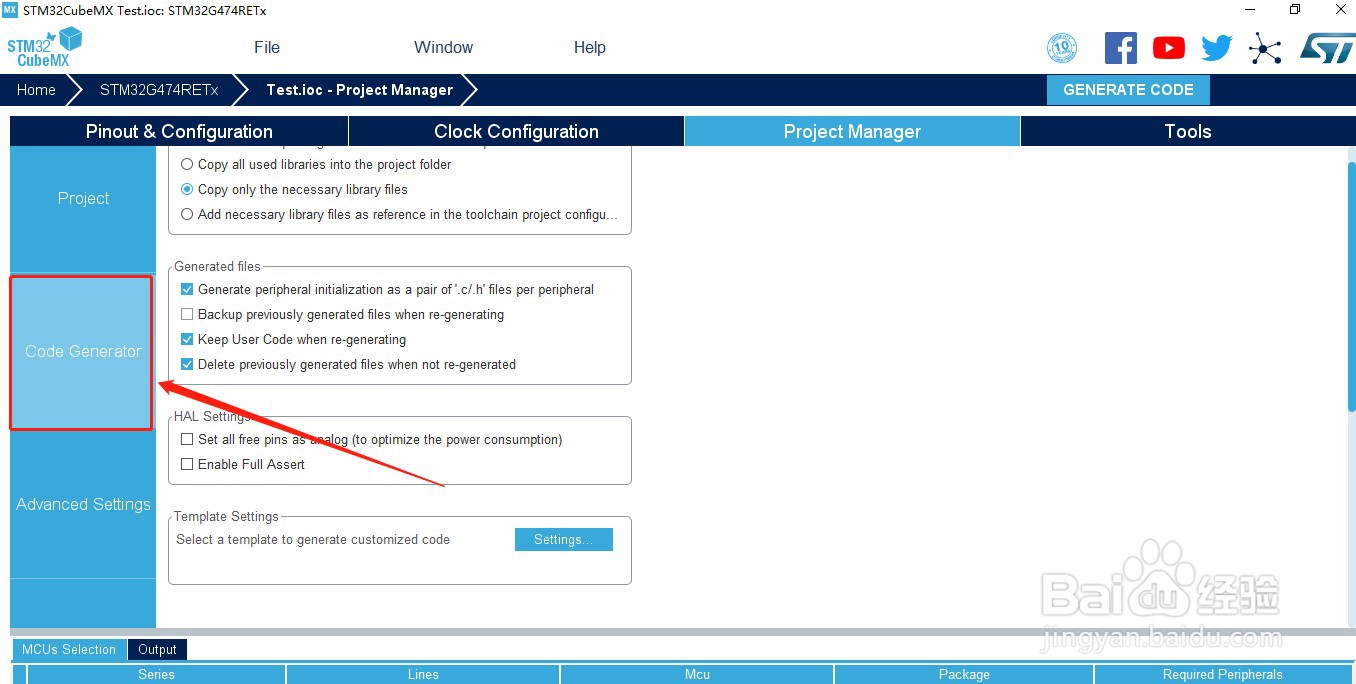Image resolution: width=1356 pixels, height=684 pixels.
Task: Switch to Output bottom tab
Action: click(x=157, y=649)
